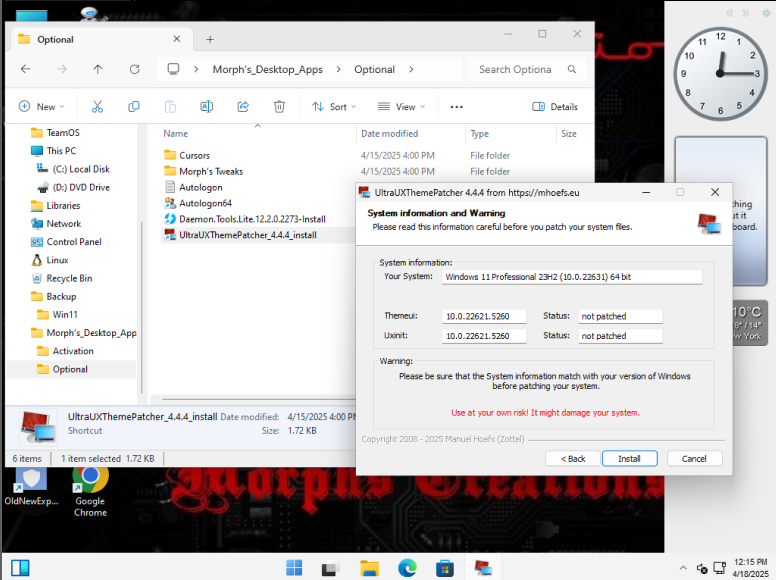Open File Explorer from the taskbar
Image resolution: width=776 pixels, height=580 pixels.
369,568
